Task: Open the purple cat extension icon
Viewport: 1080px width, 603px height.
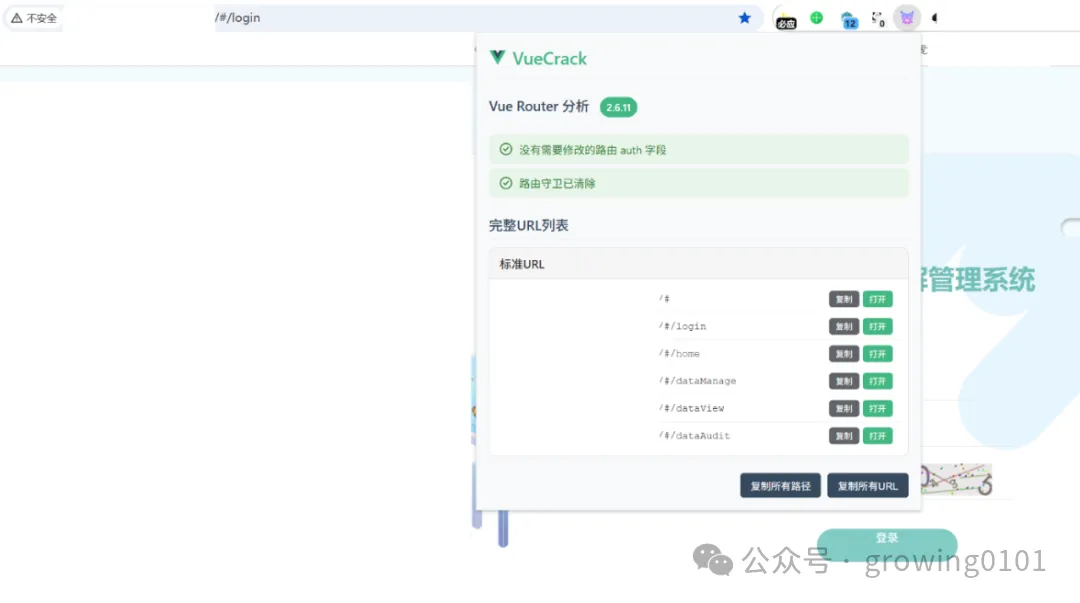Action: point(906,17)
